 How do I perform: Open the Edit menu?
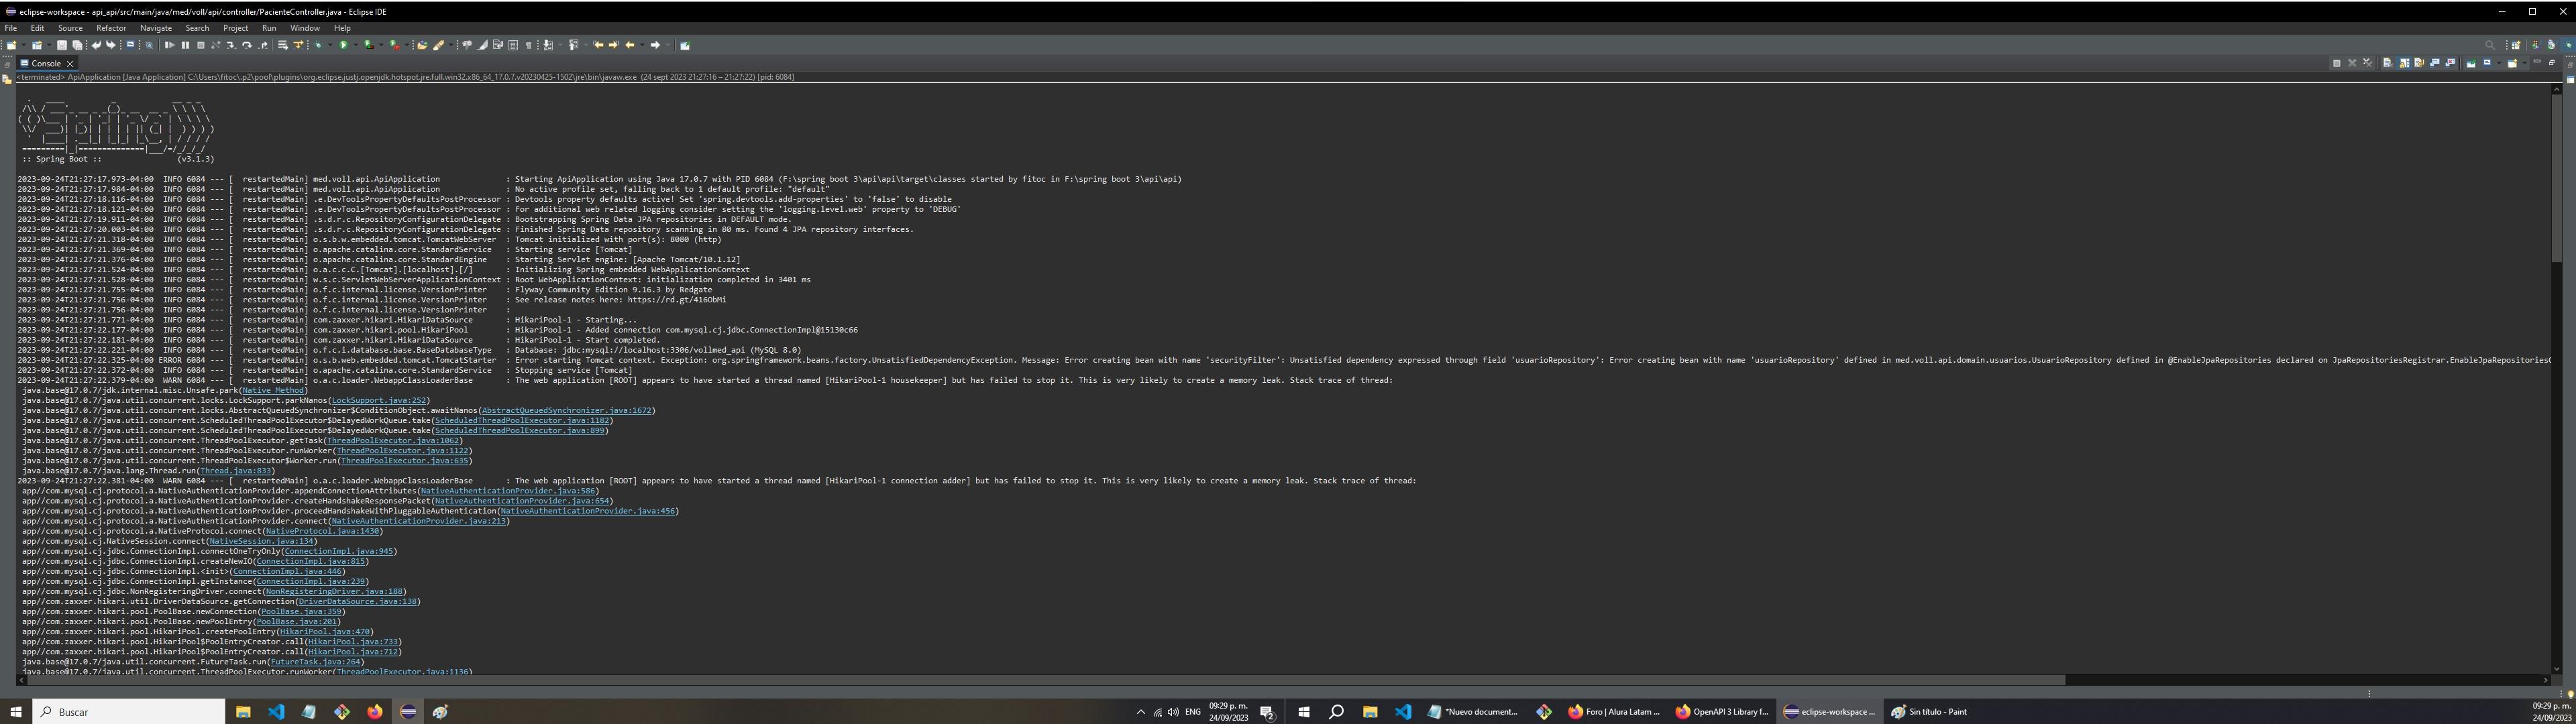tap(37, 28)
